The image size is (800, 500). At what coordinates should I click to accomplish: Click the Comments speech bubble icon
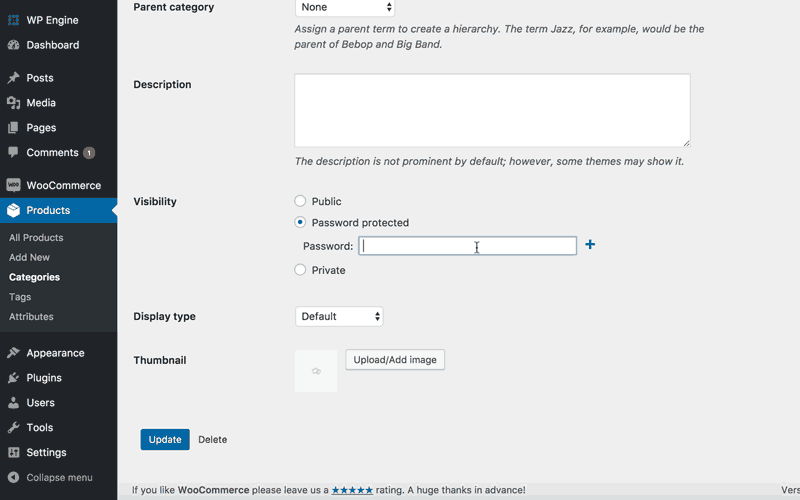point(14,152)
